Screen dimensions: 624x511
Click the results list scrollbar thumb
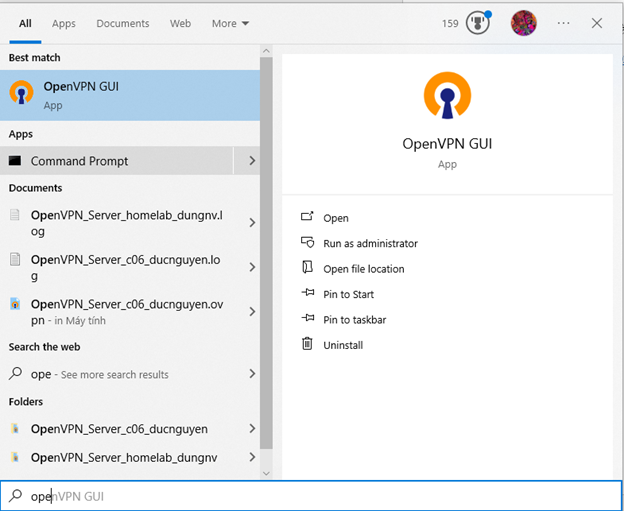coord(266,253)
